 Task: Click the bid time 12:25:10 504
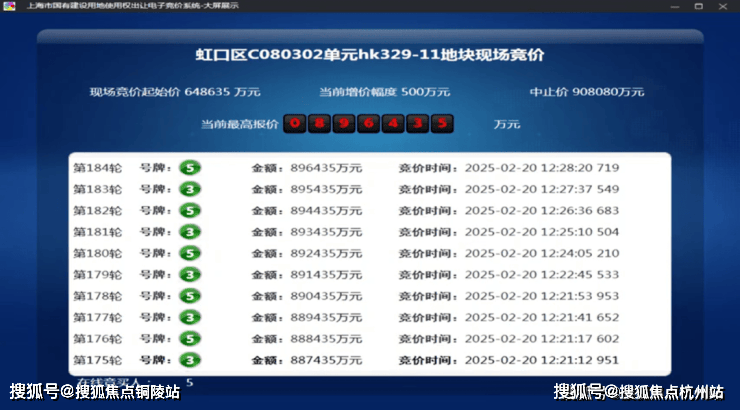pyautogui.click(x=580, y=232)
